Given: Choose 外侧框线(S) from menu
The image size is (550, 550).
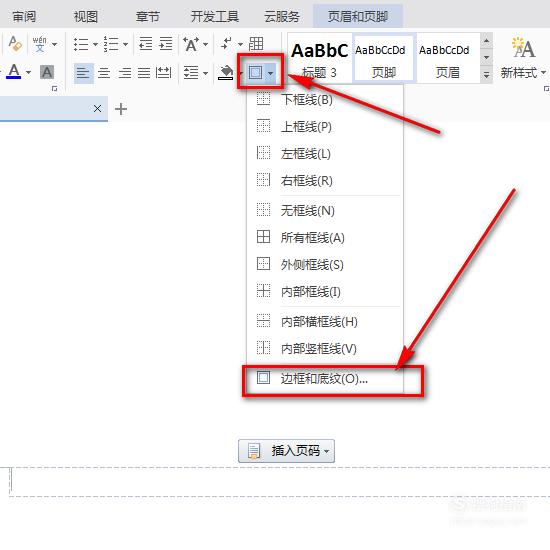Looking at the screenshot, I should [x=325, y=264].
